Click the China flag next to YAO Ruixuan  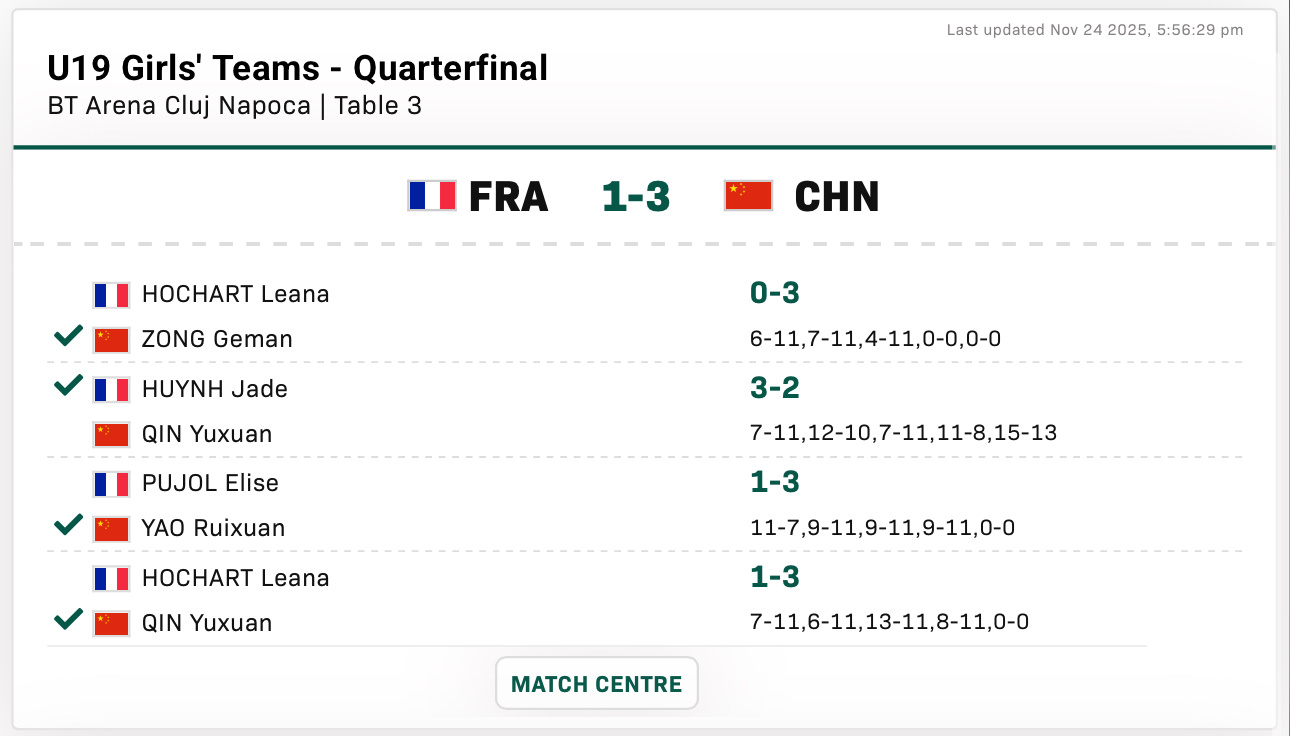(111, 527)
